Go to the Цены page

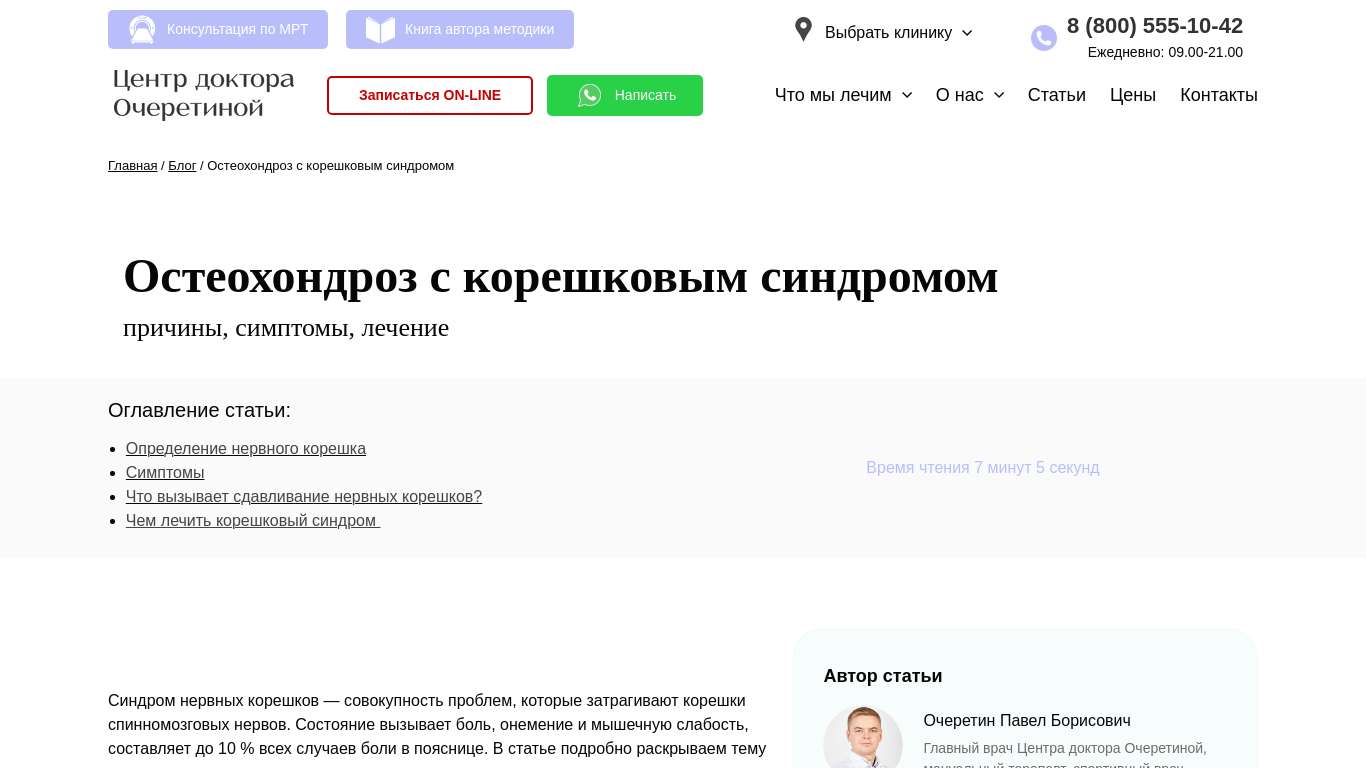(1132, 95)
